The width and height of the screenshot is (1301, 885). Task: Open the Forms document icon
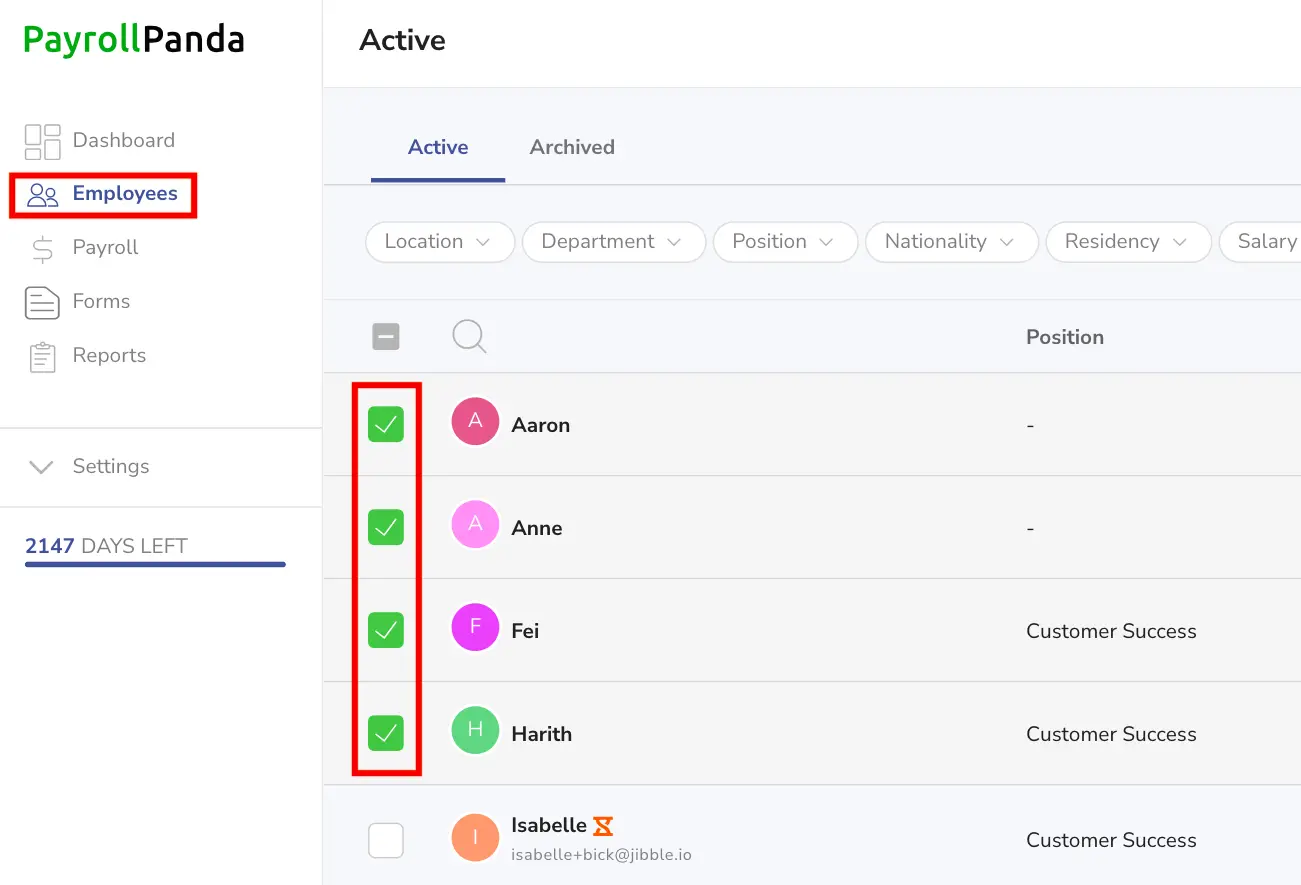42,302
